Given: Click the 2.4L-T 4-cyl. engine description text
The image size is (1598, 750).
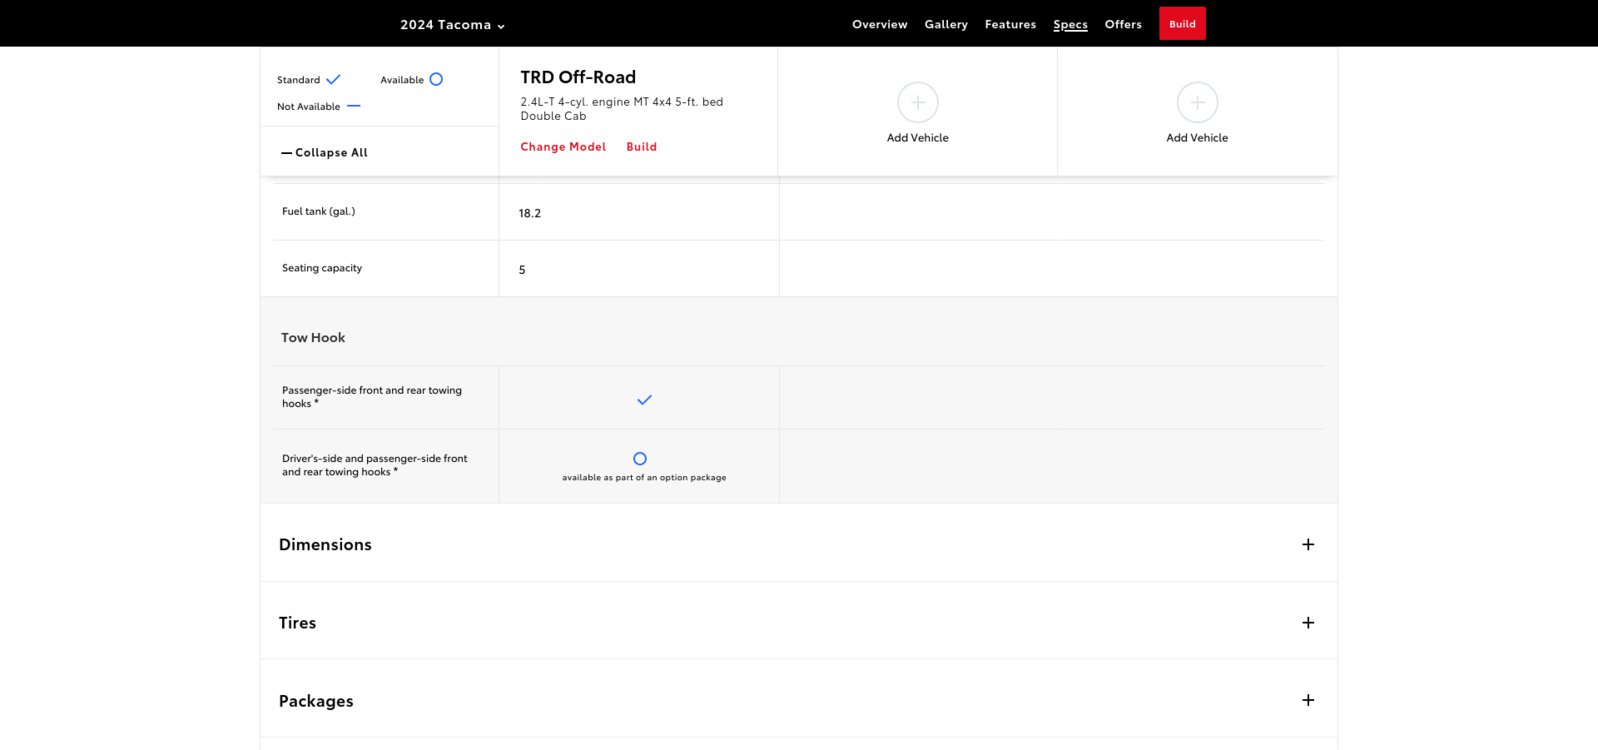Looking at the screenshot, I should pyautogui.click(x=622, y=109).
